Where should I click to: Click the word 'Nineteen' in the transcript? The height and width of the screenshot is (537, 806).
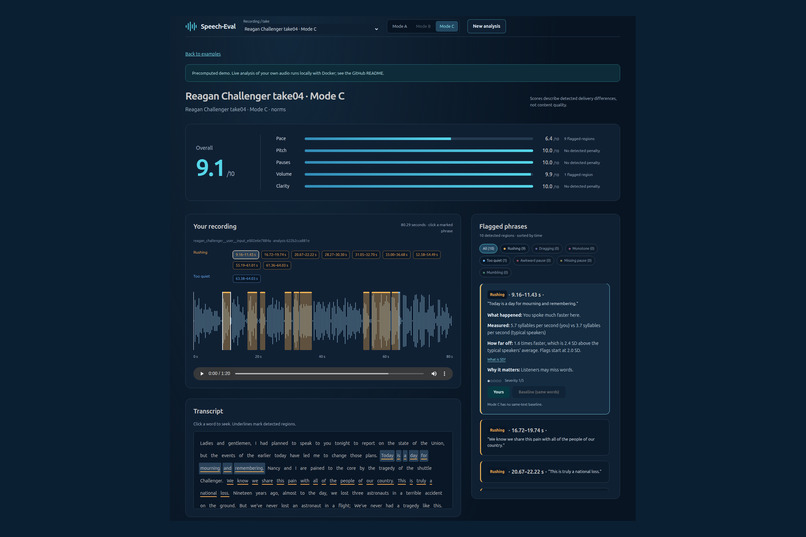click(x=243, y=493)
